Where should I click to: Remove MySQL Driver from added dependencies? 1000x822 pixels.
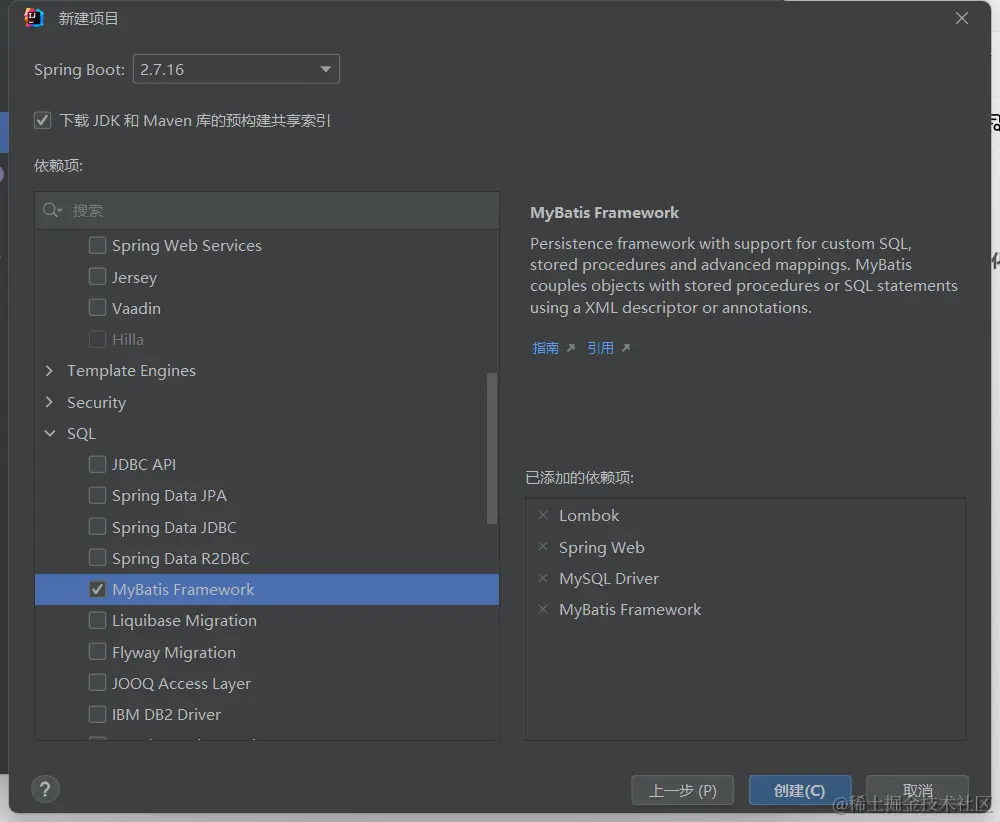[543, 578]
